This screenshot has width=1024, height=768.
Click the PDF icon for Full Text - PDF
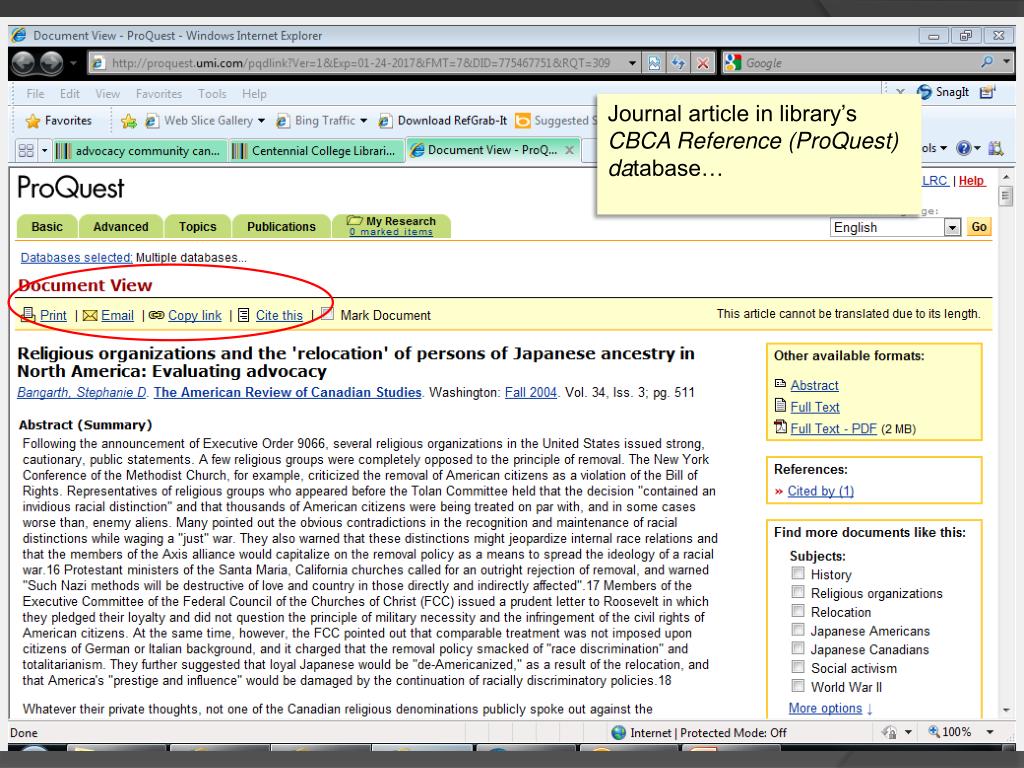780,427
